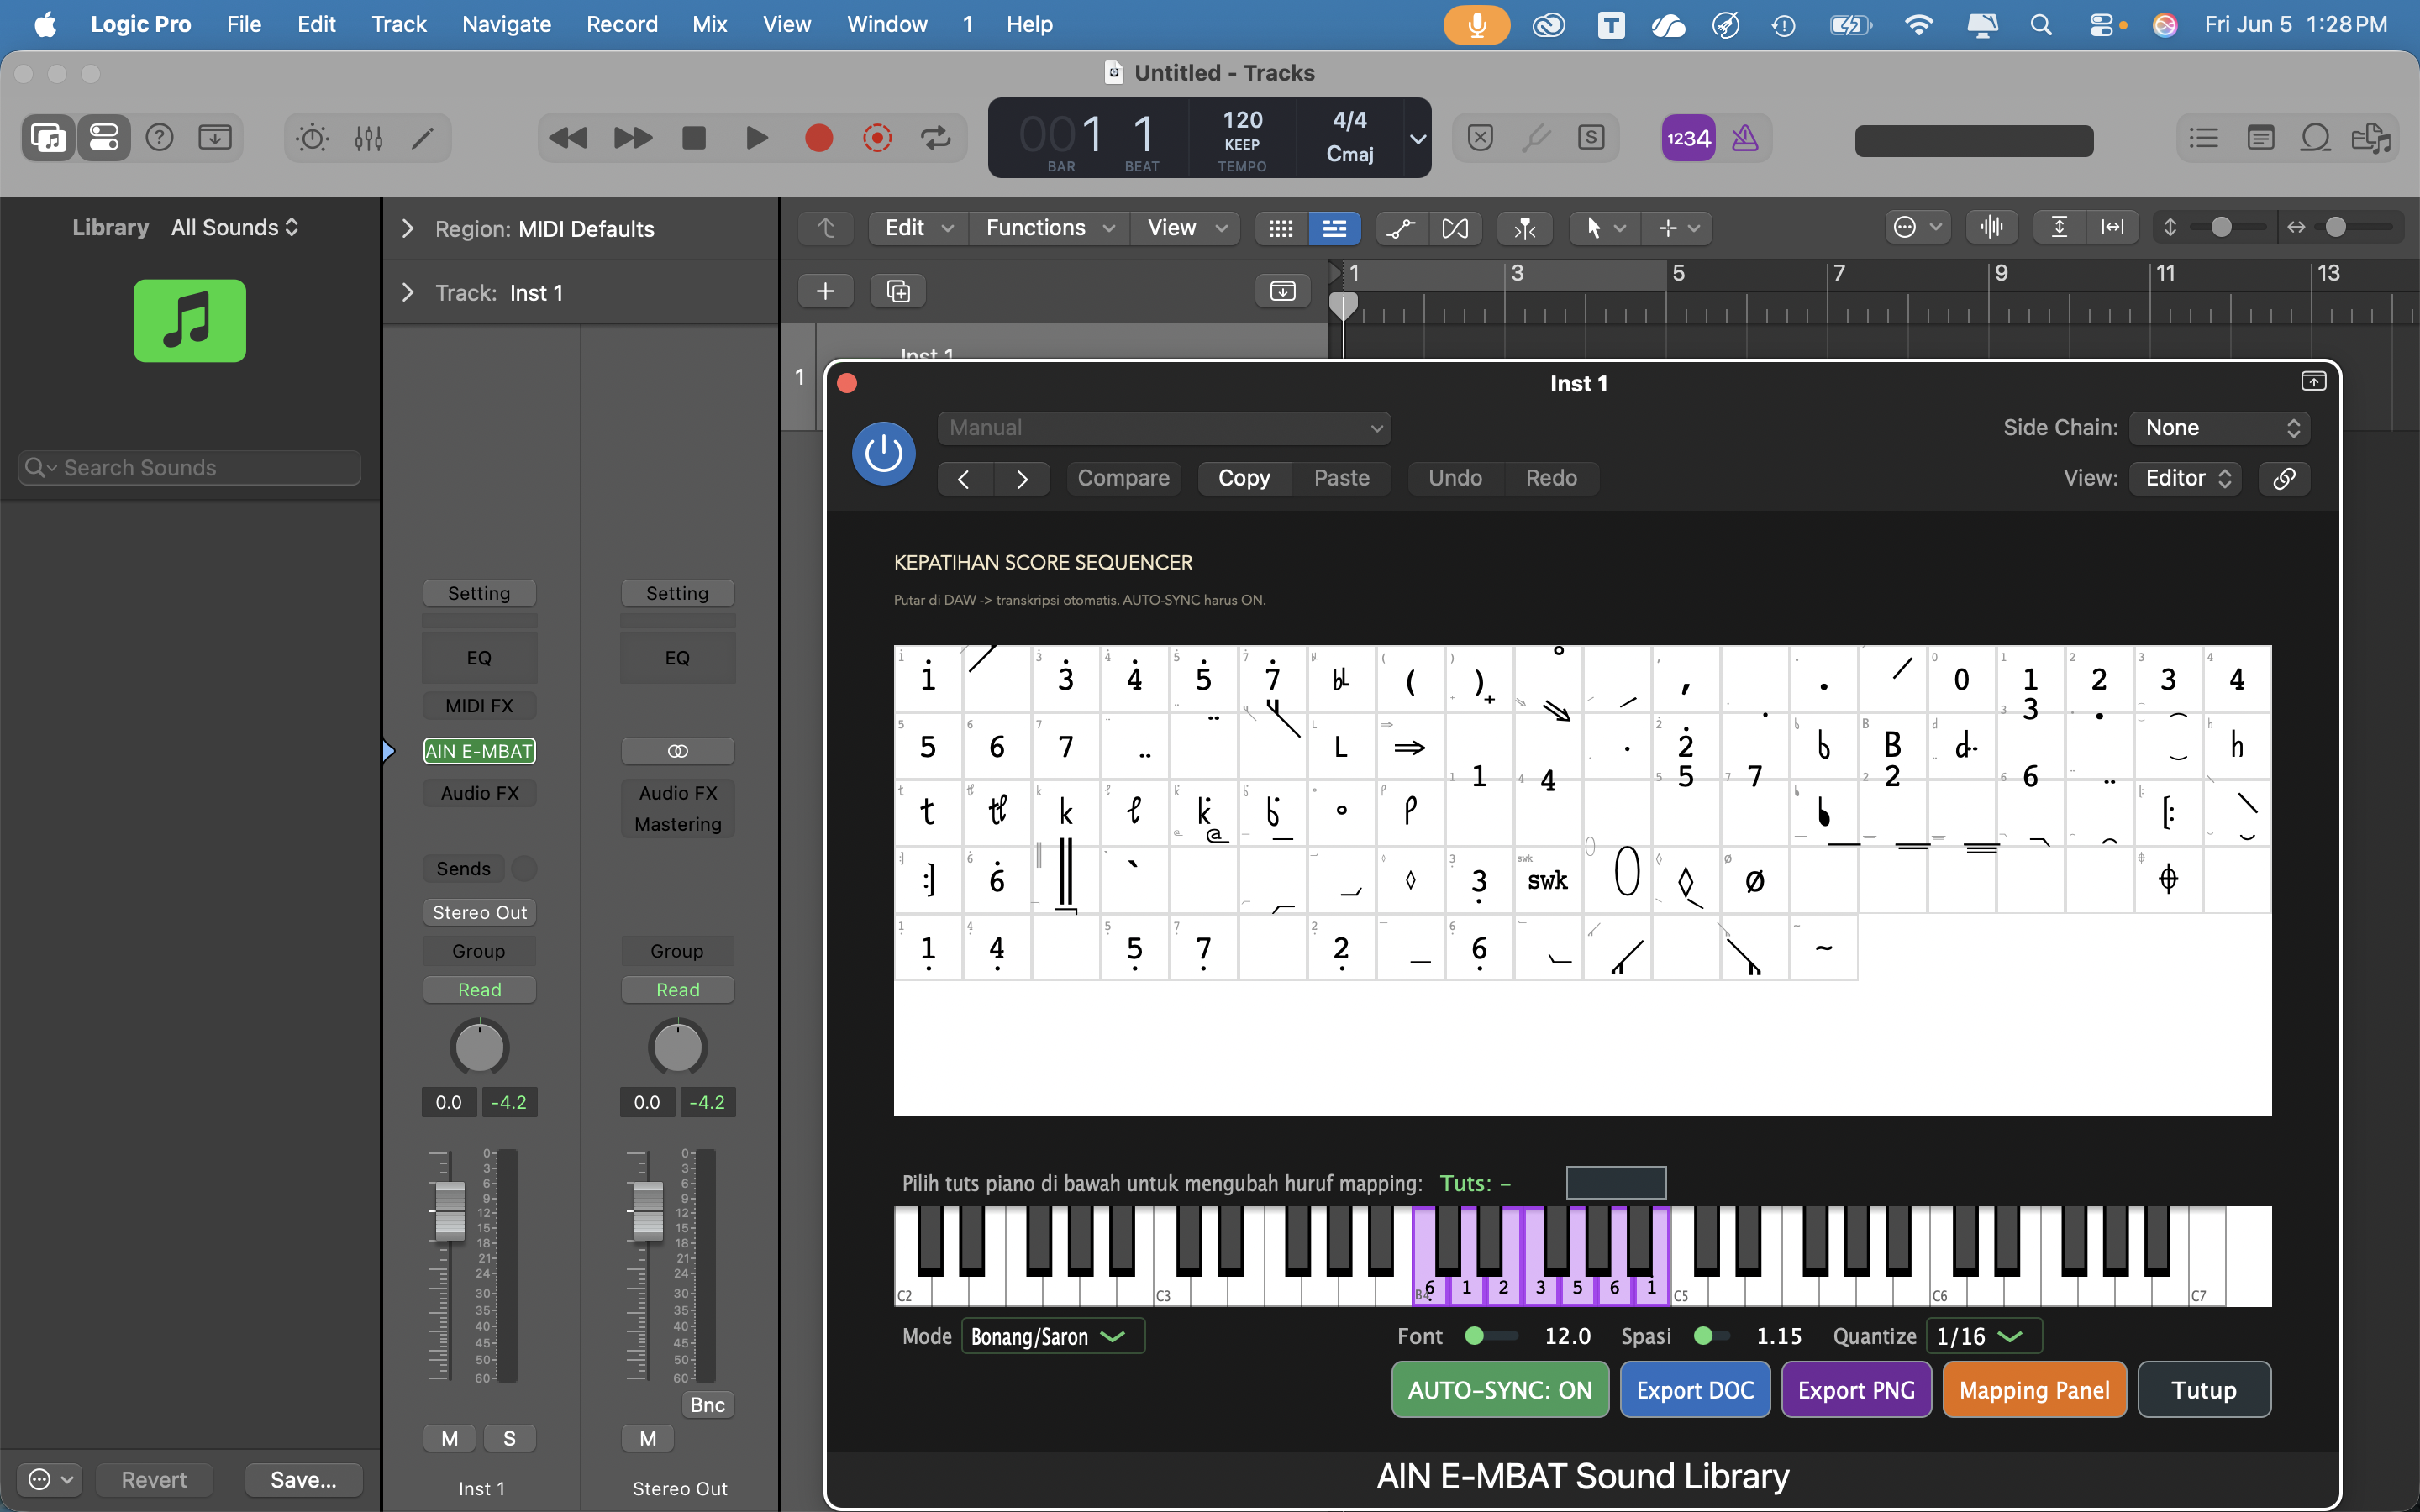The width and height of the screenshot is (2420, 1512).
Task: Open the Toolbar download-tray button
Action: click(215, 137)
